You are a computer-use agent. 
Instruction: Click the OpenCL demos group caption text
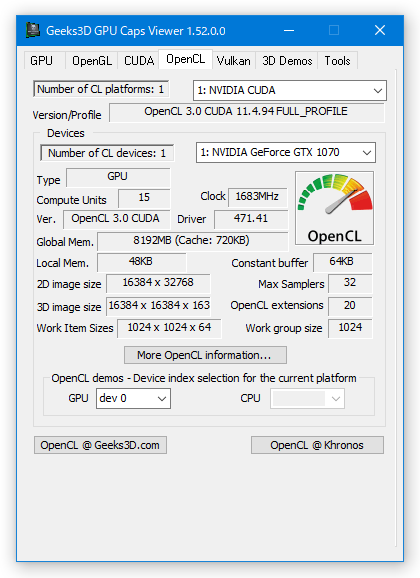point(204,378)
